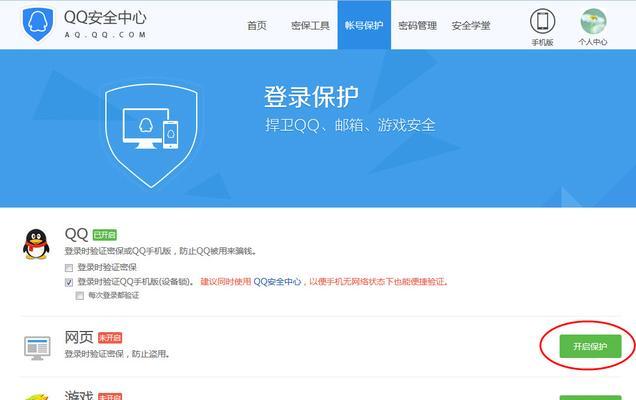
Task: Click the 捍卫QQ、邮箱、游戏安全 subtitle
Action: 350,125
